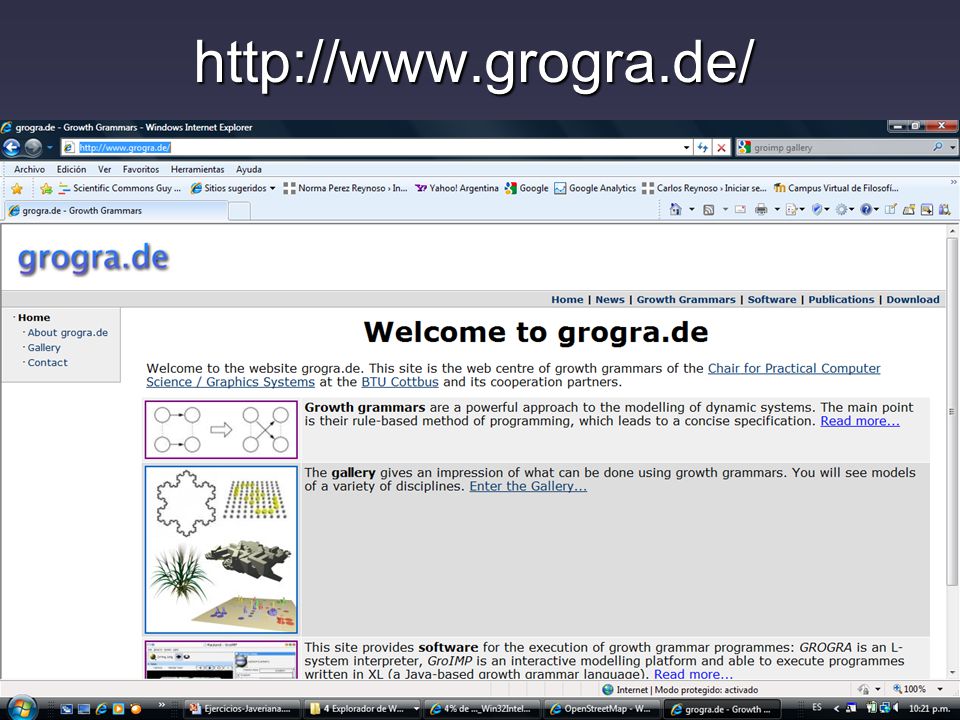The image size is (960, 720).
Task: Click the binoculars icon at command bar end
Action: [945, 209]
